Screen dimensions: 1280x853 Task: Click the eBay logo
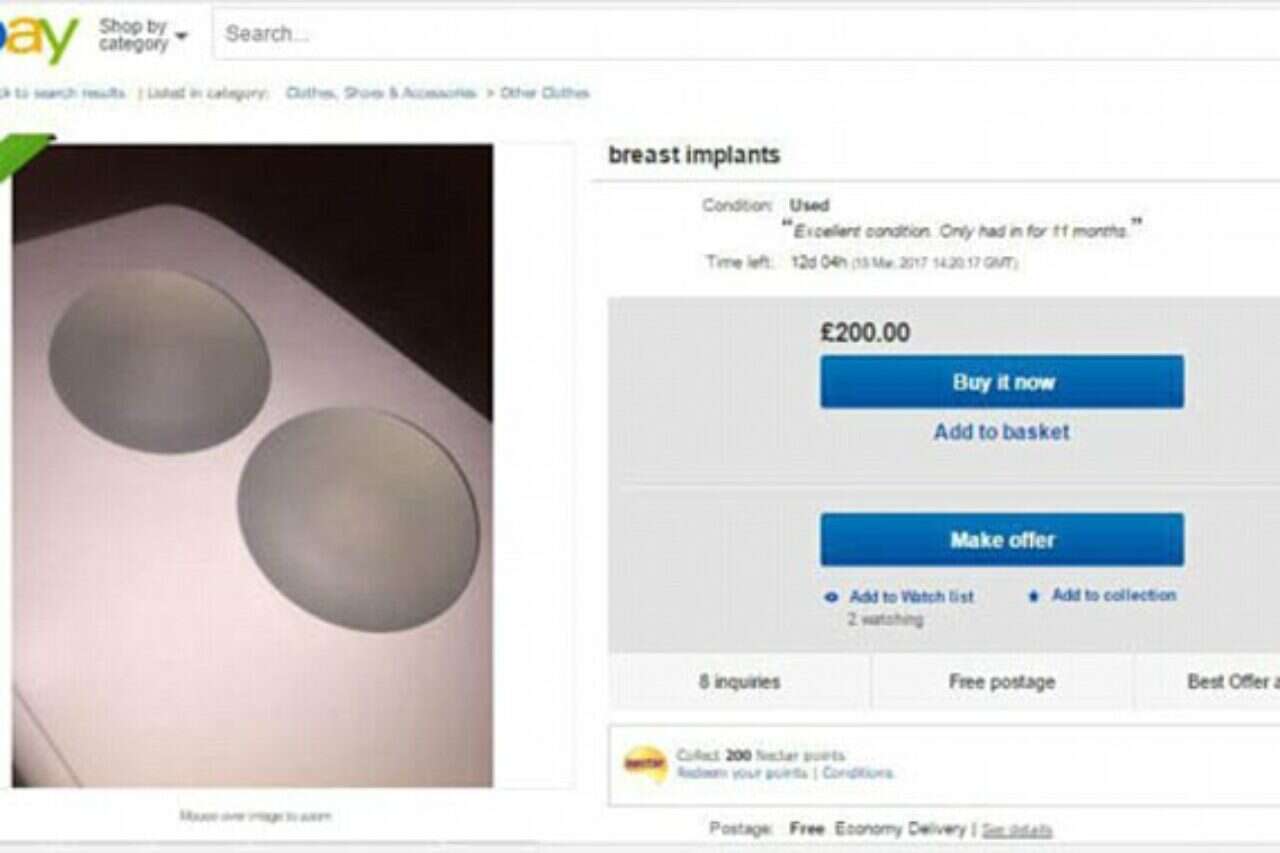(38, 38)
